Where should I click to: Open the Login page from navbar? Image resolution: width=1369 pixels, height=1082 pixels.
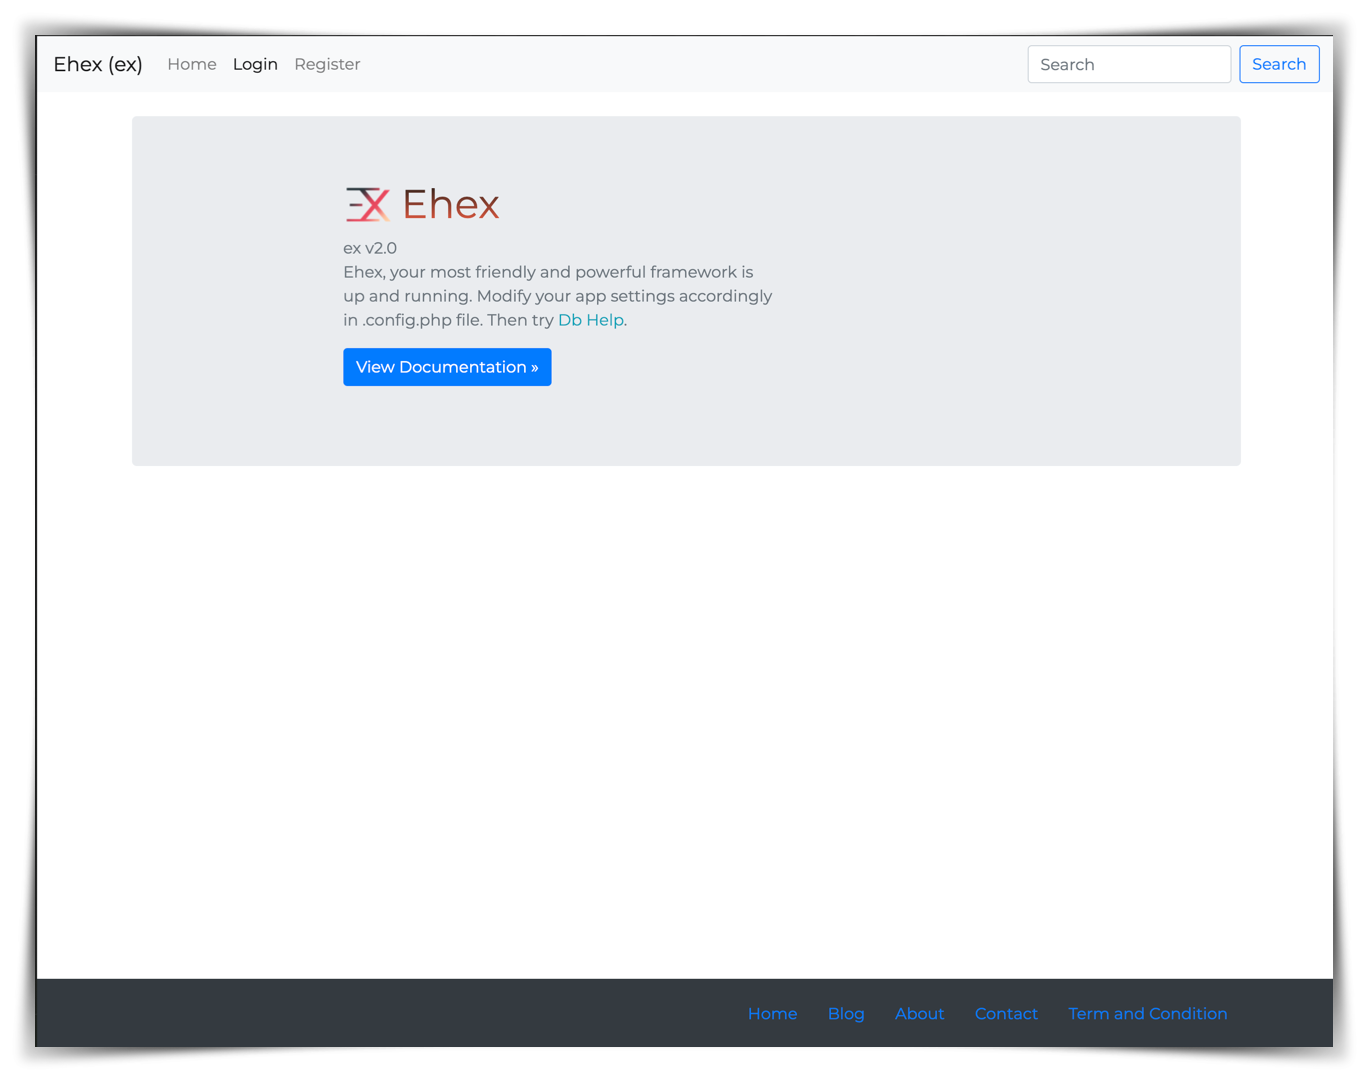pyautogui.click(x=255, y=64)
